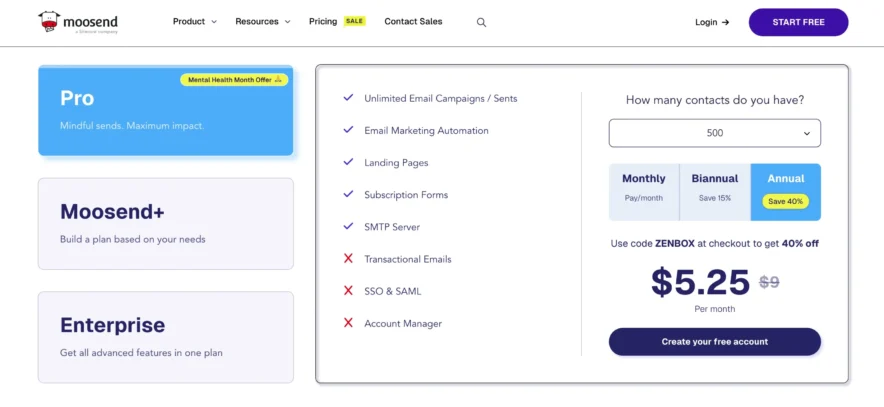Screen dimensions: 884x407
Task: Click the checkmark beside Email Marketing Automation
Action: (x=348, y=130)
